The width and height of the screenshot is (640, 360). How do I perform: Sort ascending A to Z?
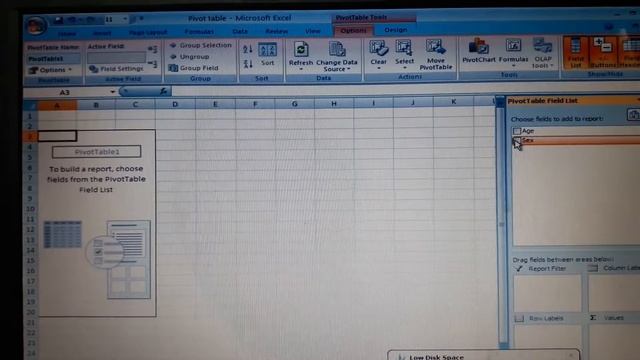click(x=248, y=50)
